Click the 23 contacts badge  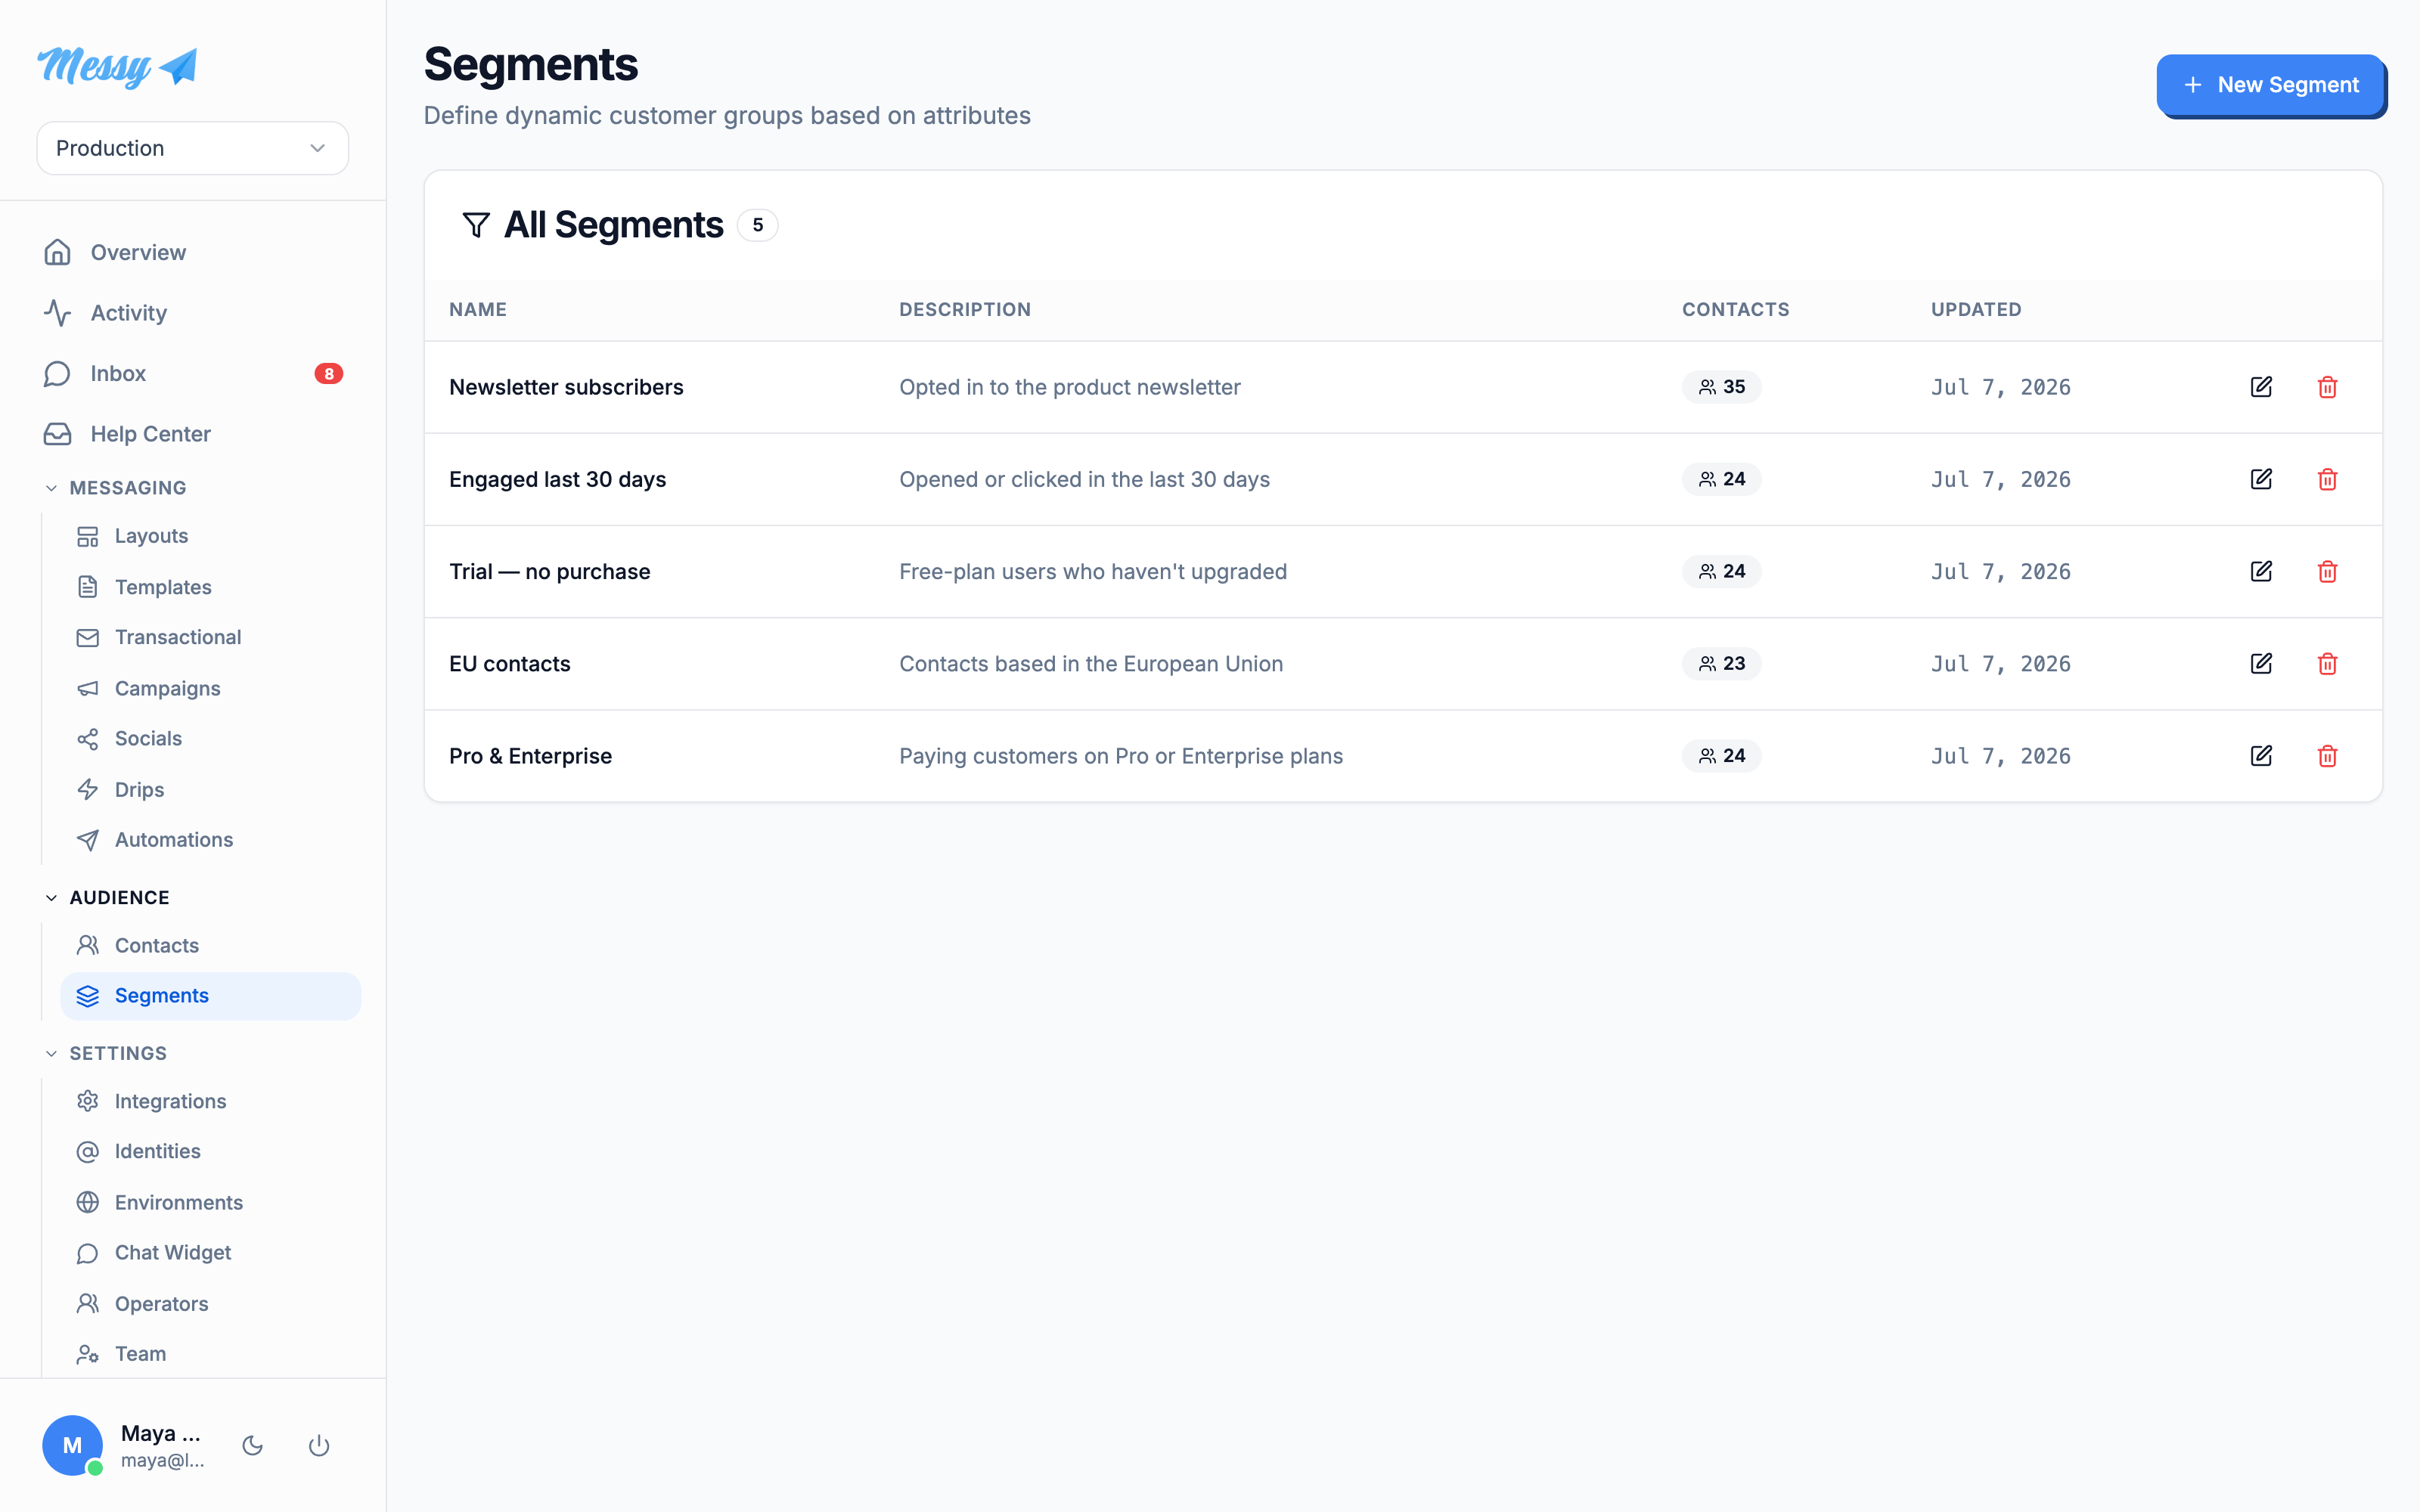[1721, 664]
